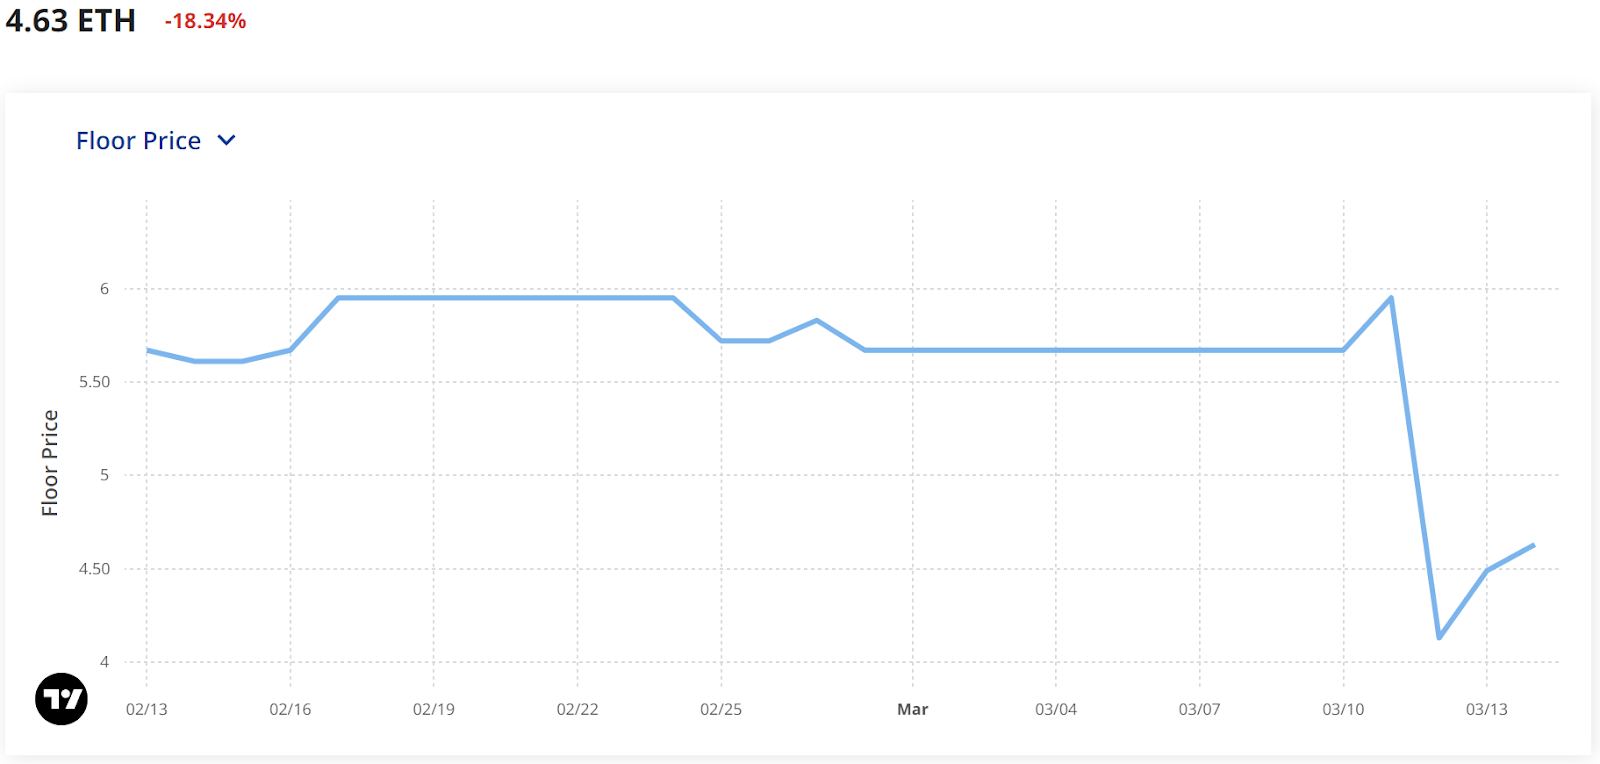This screenshot has height=764, width=1600.
Task: Select the 03/10 date label
Action: [x=1343, y=709]
